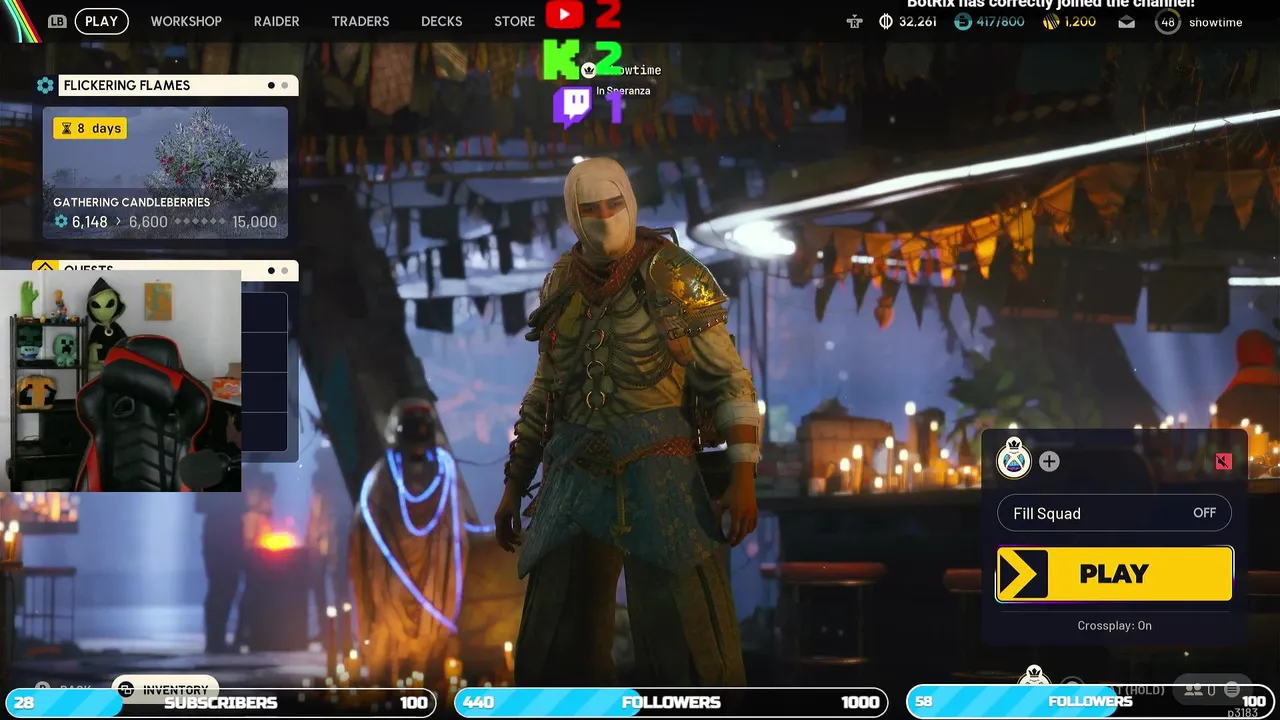Click the LB bumper hint icon
The height and width of the screenshot is (720, 1280).
[57, 21]
